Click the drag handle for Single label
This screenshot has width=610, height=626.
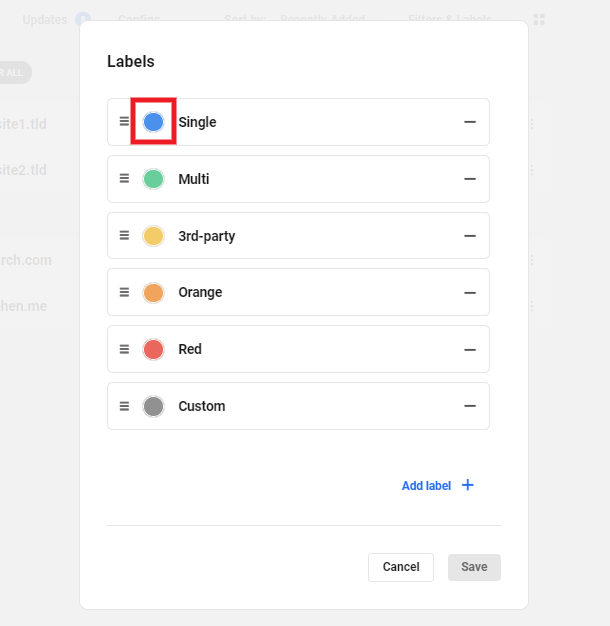point(124,122)
